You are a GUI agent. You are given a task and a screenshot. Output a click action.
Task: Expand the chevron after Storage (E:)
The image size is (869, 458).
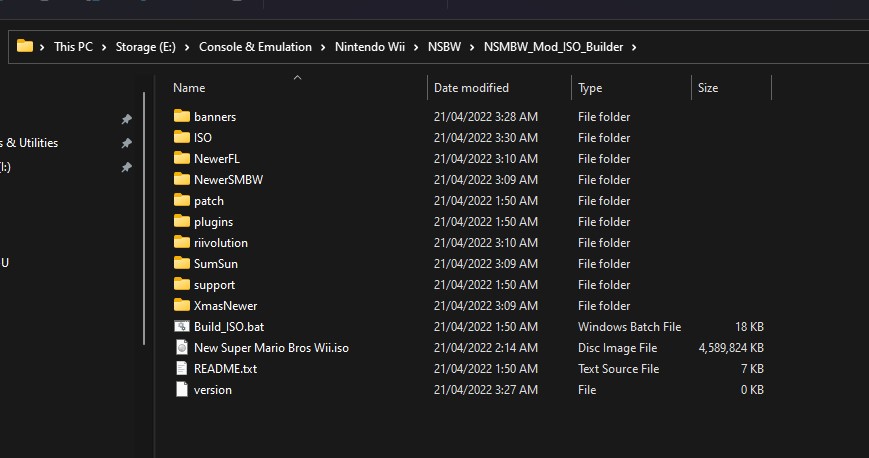[x=187, y=48]
